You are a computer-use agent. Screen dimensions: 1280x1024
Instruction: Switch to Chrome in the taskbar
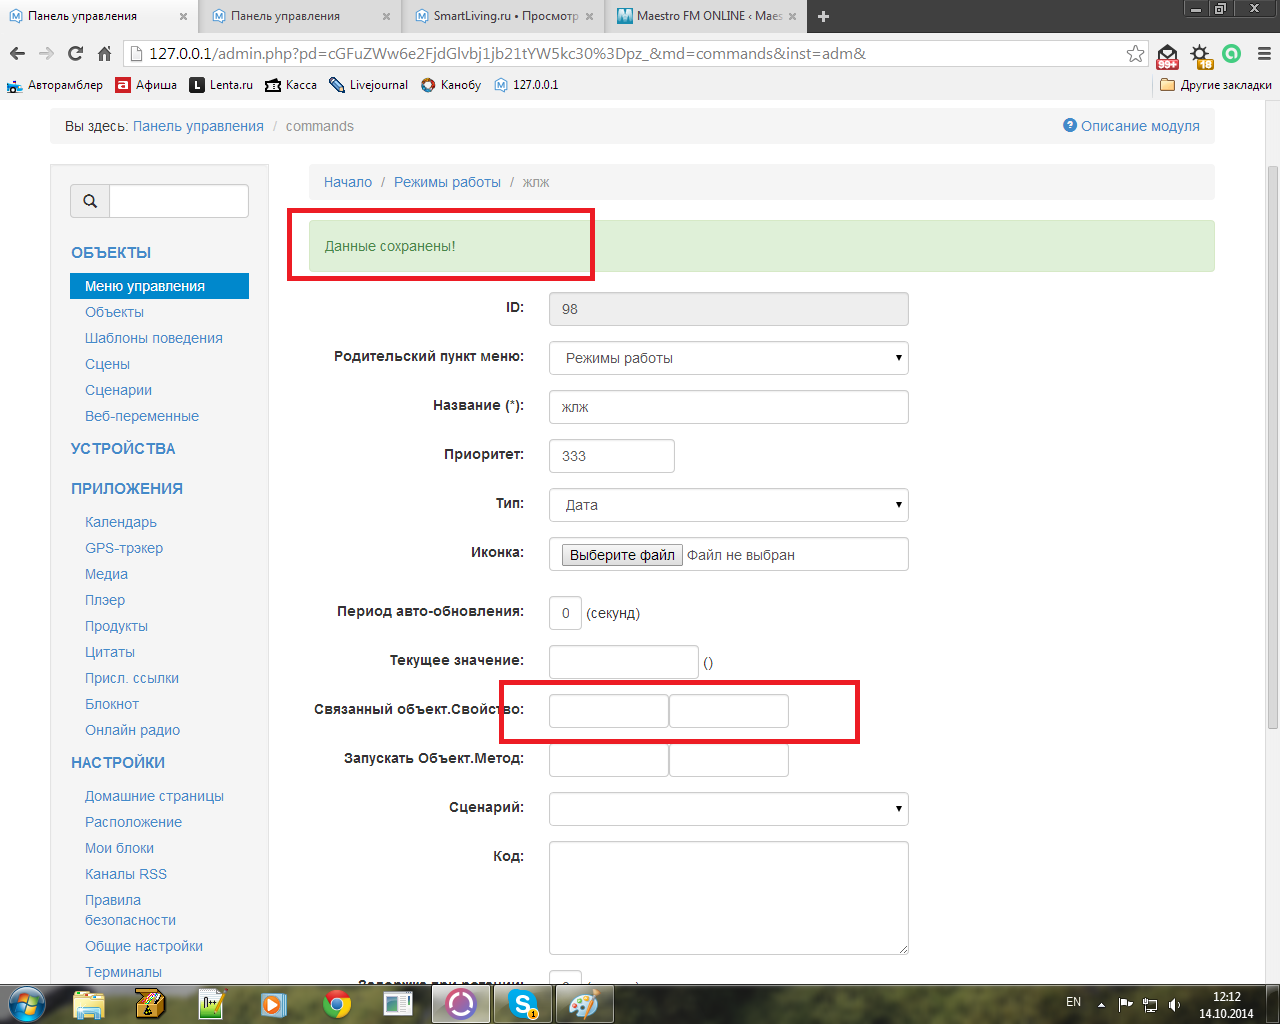(337, 1004)
